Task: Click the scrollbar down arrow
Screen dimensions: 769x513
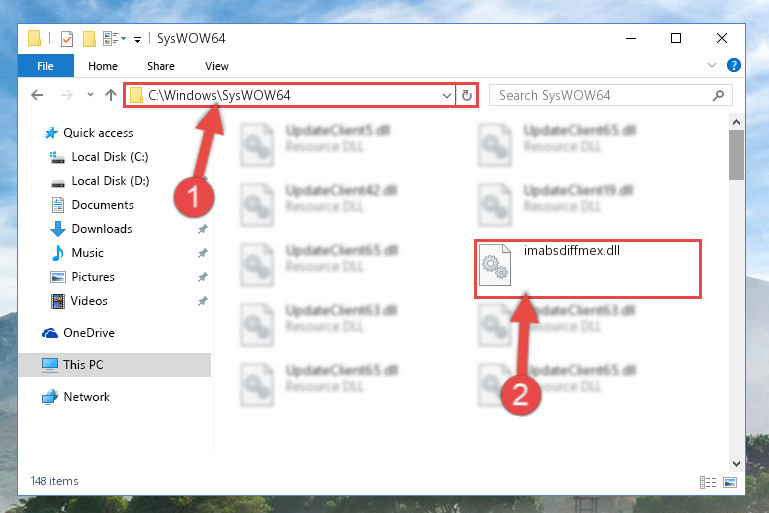Action: coord(736,463)
